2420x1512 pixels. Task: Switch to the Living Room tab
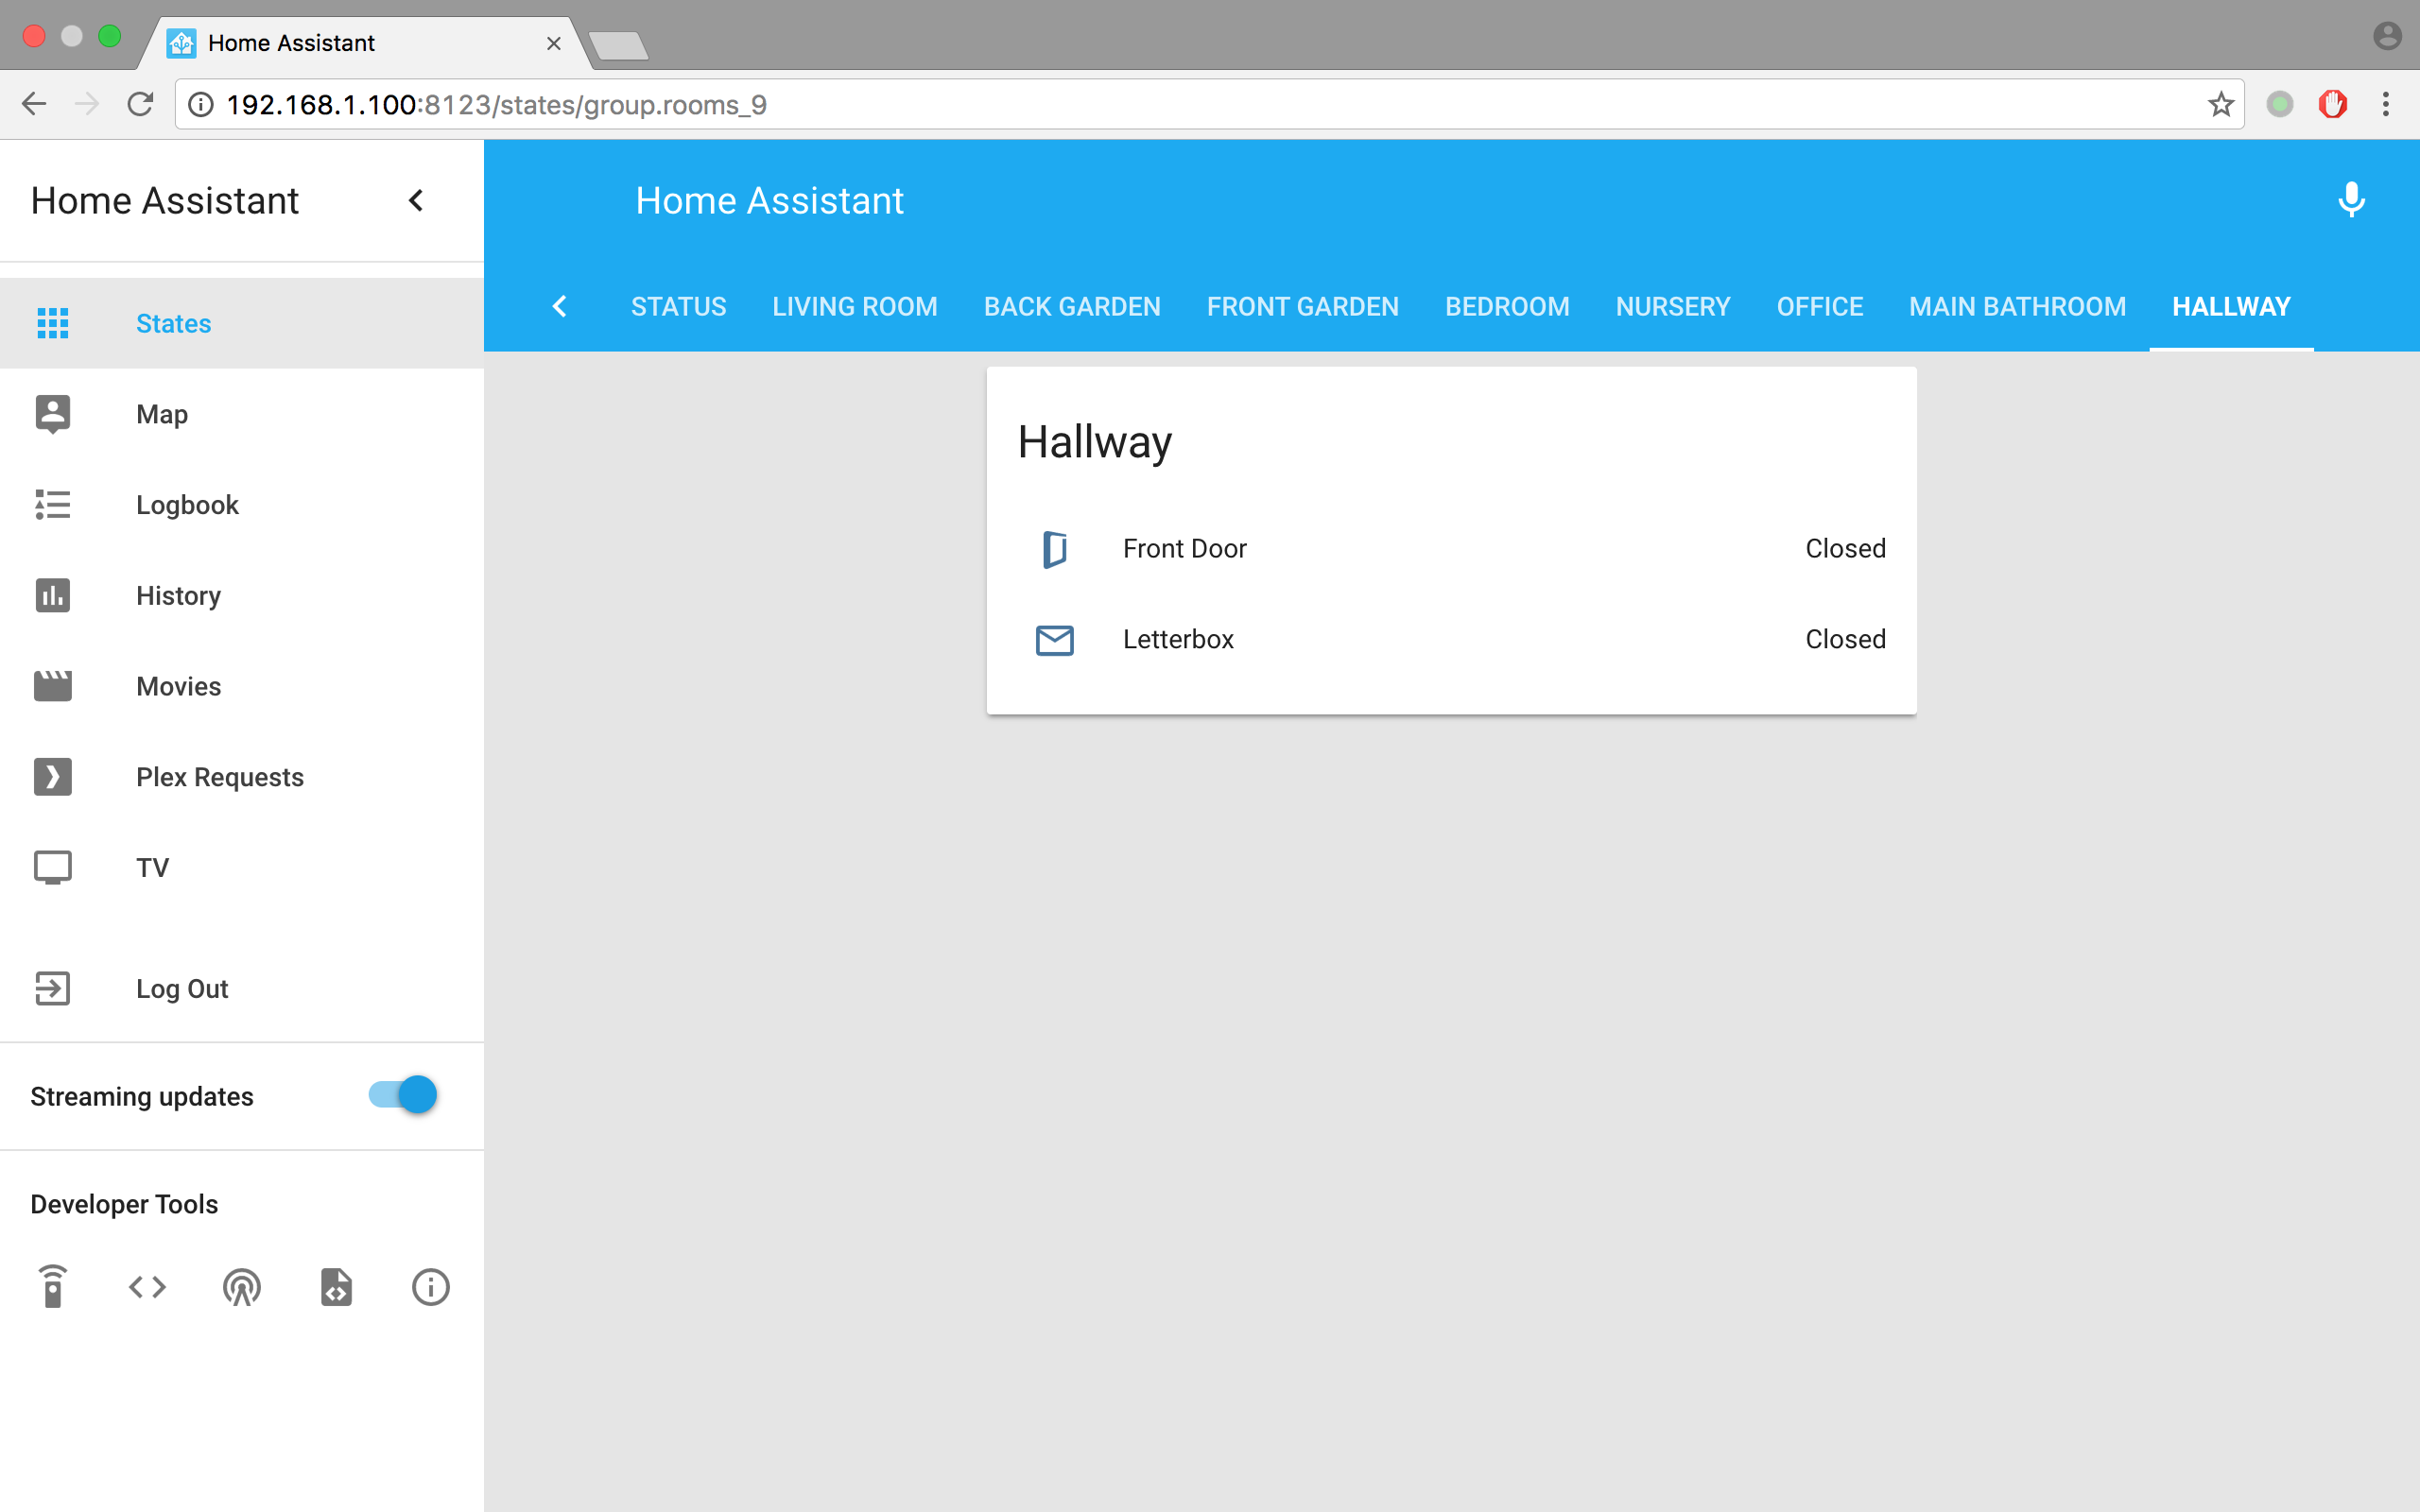[x=854, y=307]
